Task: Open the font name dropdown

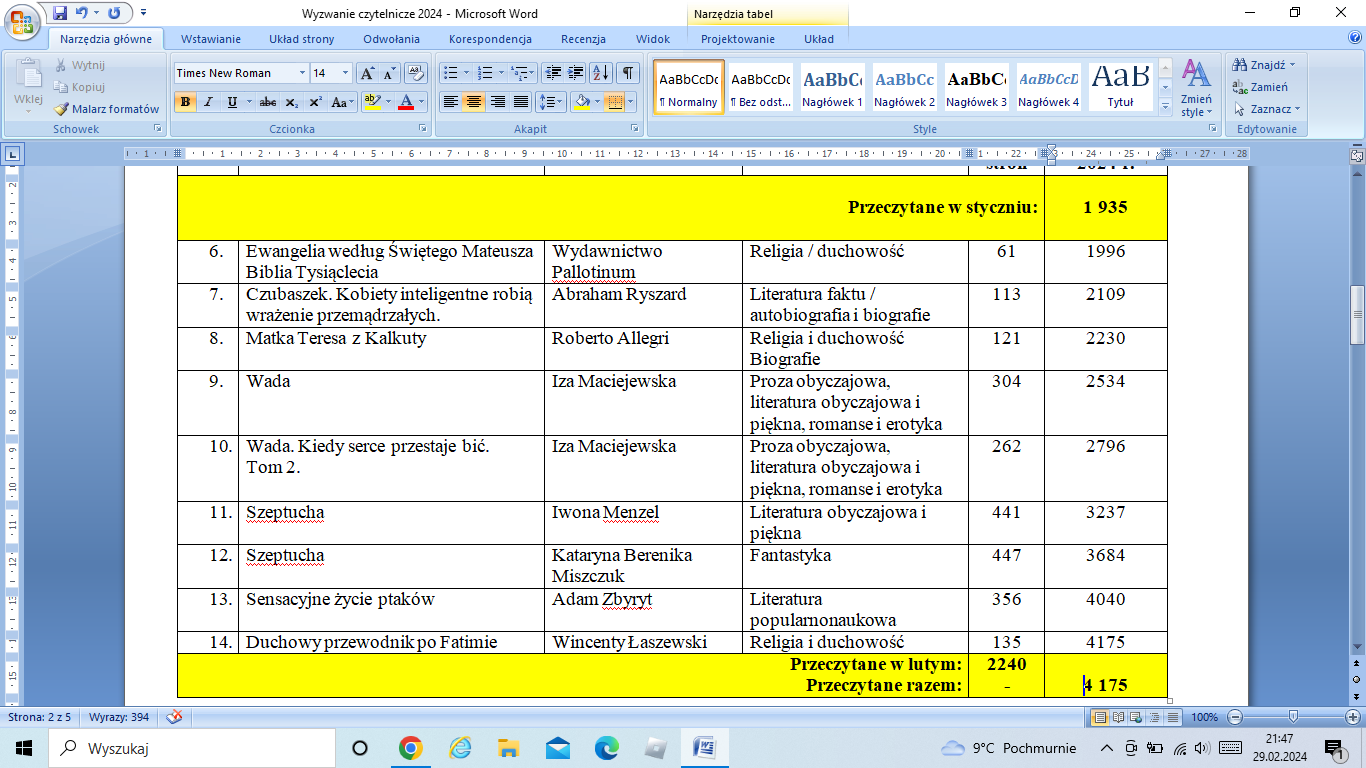Action: [x=302, y=73]
